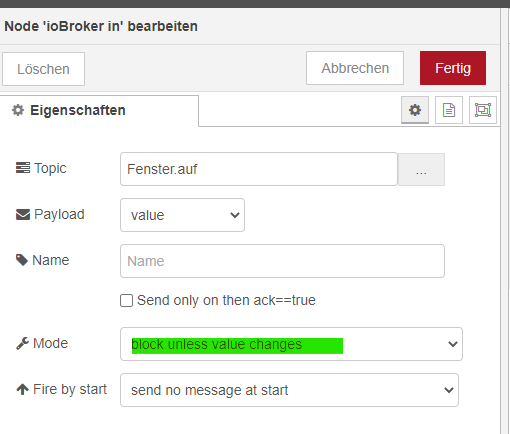Click the Abbrechen button

[355, 68]
